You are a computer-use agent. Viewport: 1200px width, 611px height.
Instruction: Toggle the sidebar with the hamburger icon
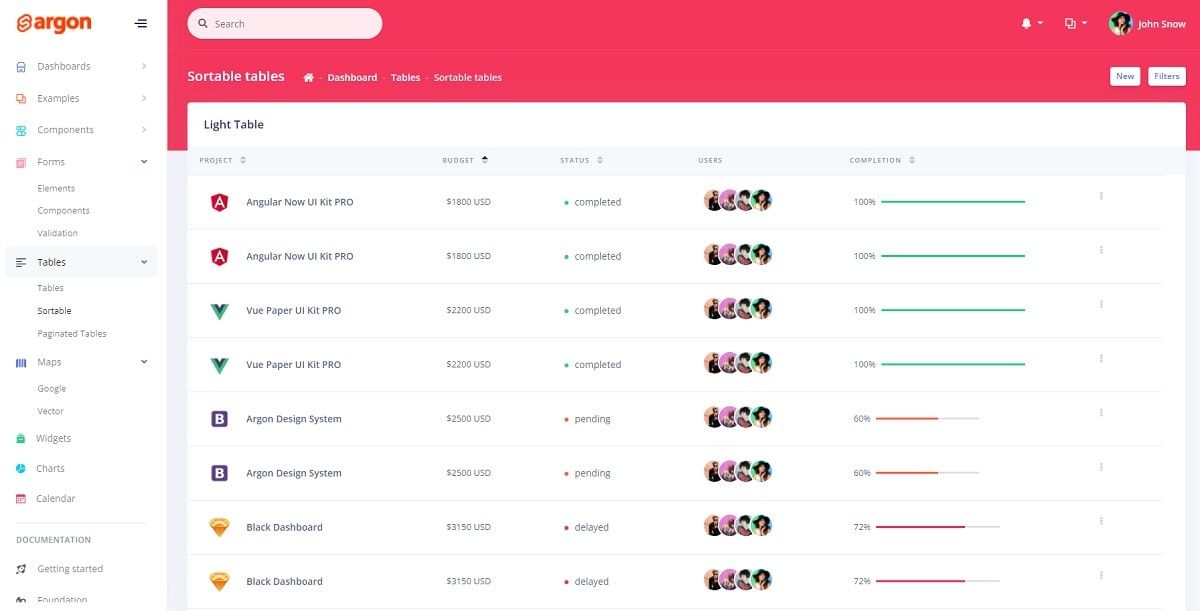pos(140,22)
